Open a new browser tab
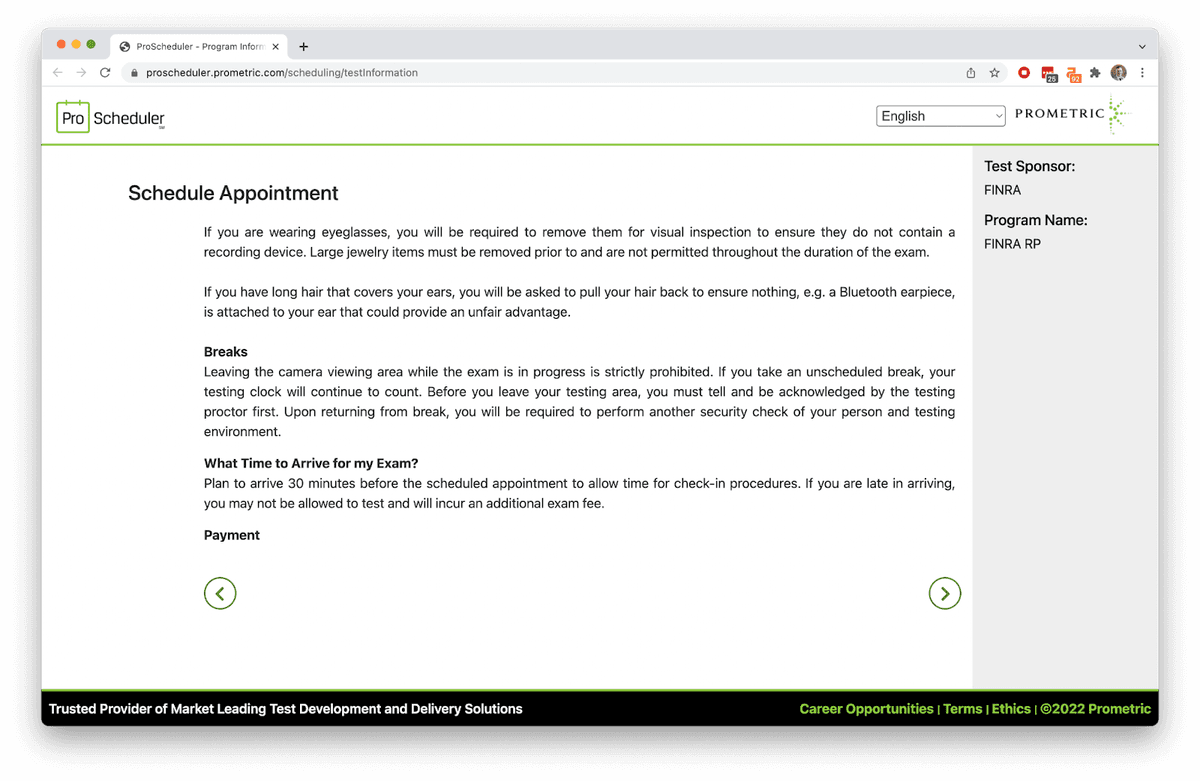This screenshot has width=1200, height=781. tap(304, 46)
